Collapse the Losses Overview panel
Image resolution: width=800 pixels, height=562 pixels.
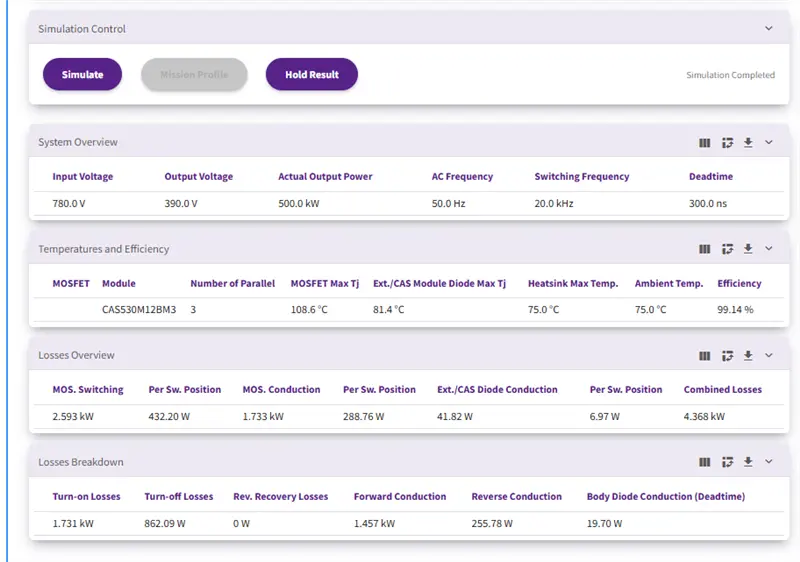click(x=768, y=355)
